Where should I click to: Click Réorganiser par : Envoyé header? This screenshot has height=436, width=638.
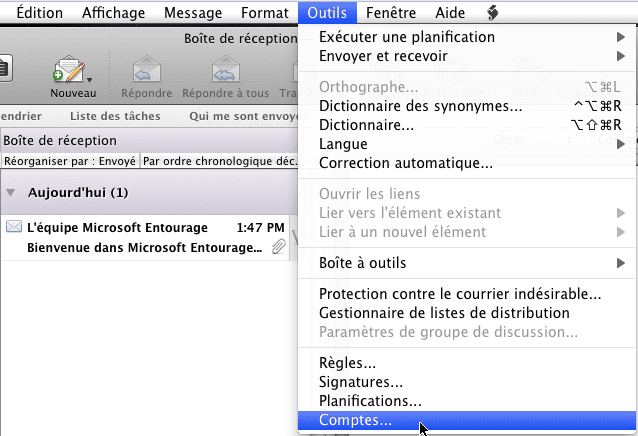coord(70,161)
